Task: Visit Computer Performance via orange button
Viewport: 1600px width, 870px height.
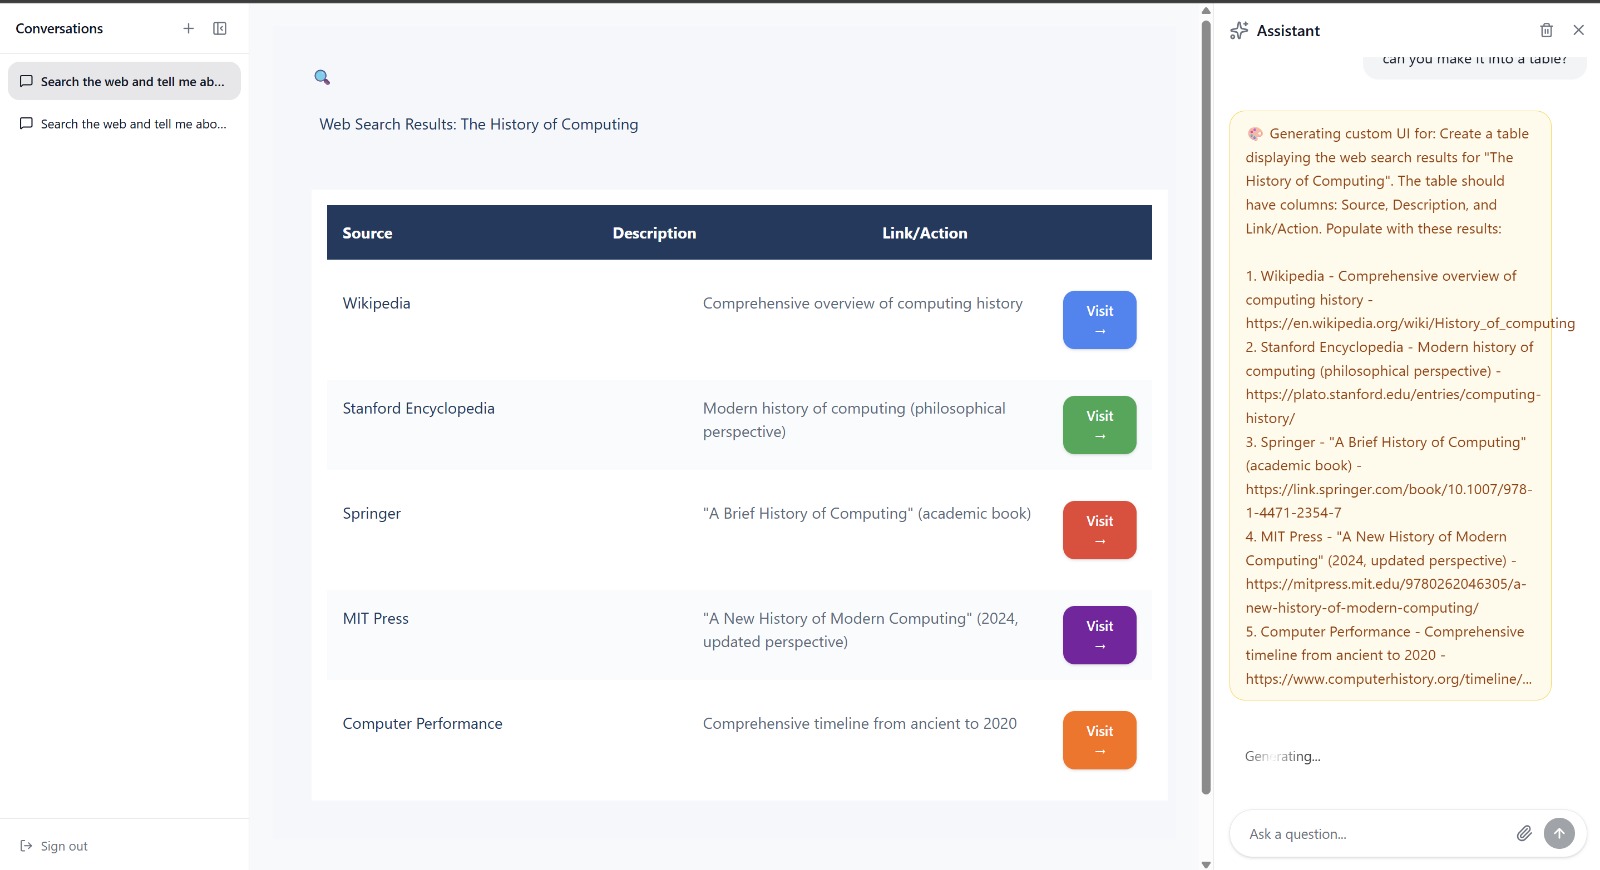Action: click(x=1099, y=740)
